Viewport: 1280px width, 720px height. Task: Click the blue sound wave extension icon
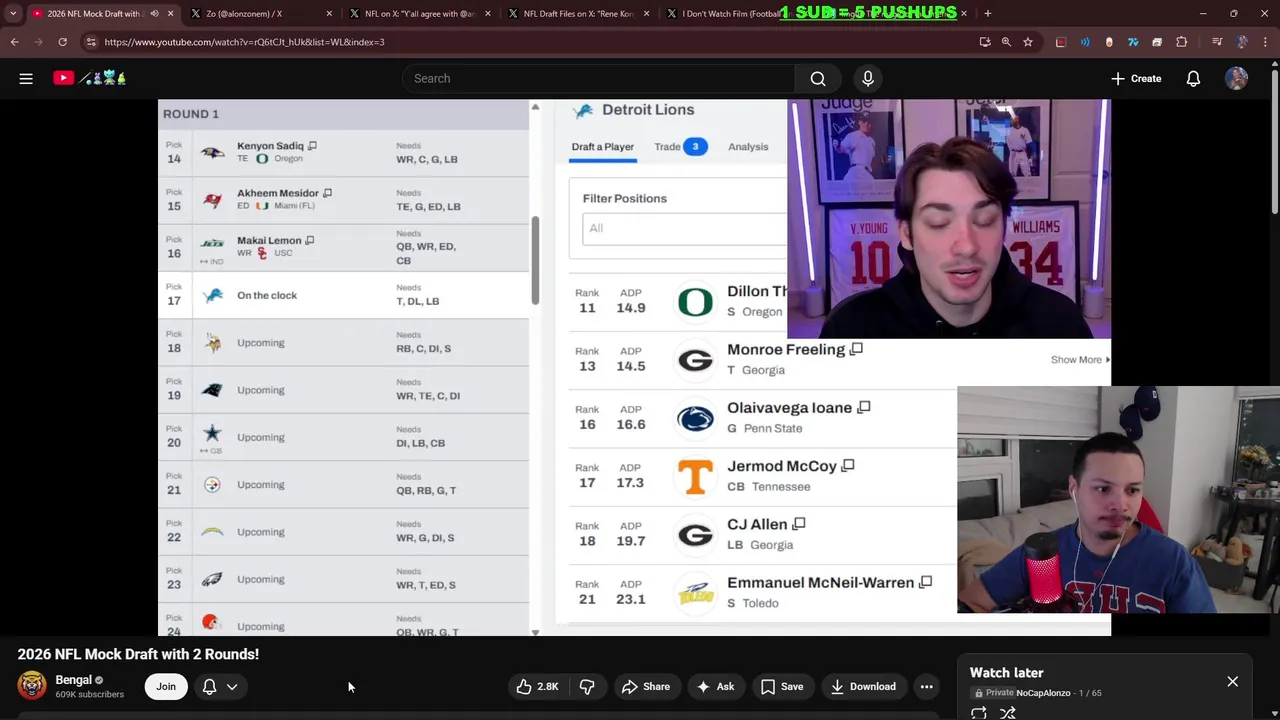coord(1085,42)
